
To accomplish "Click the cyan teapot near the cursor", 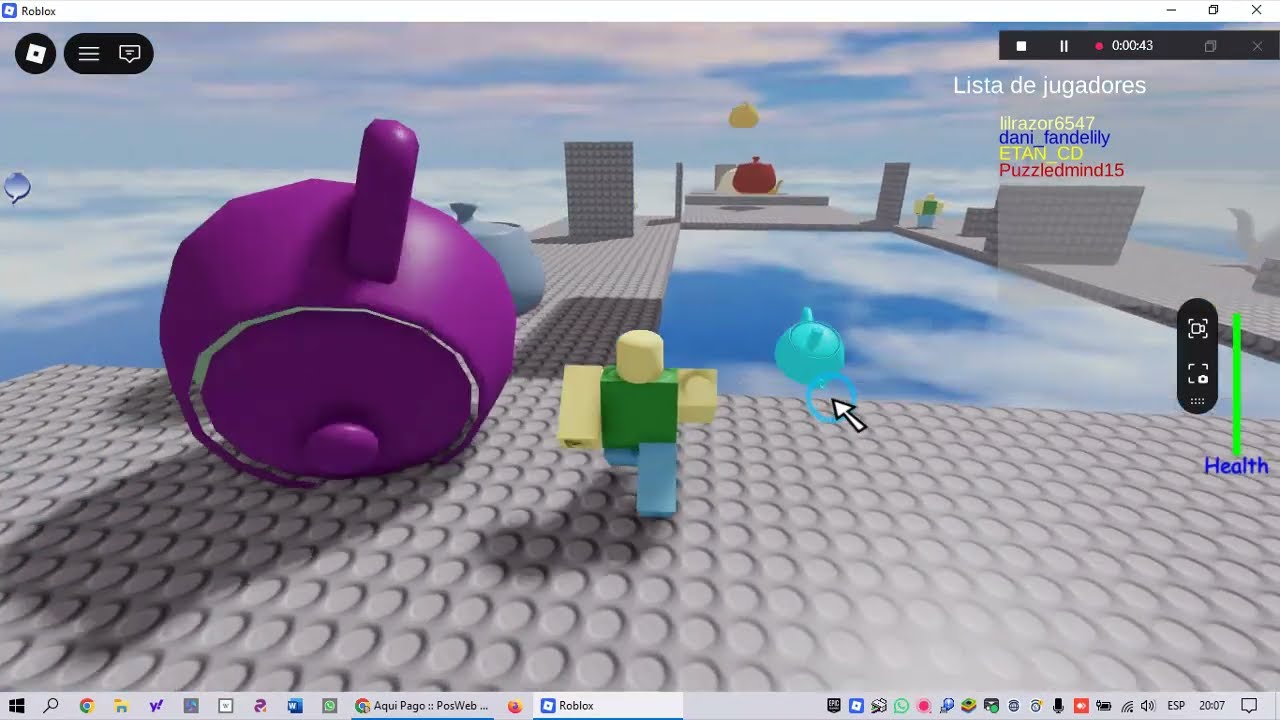I will [810, 348].
